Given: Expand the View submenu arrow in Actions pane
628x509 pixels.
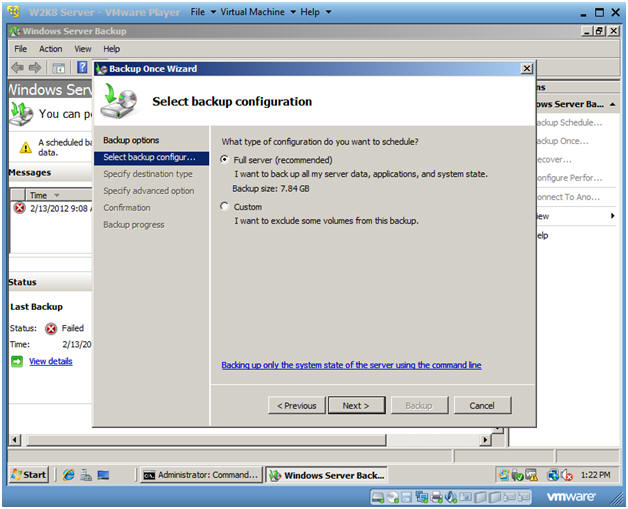Looking at the screenshot, I should [612, 216].
